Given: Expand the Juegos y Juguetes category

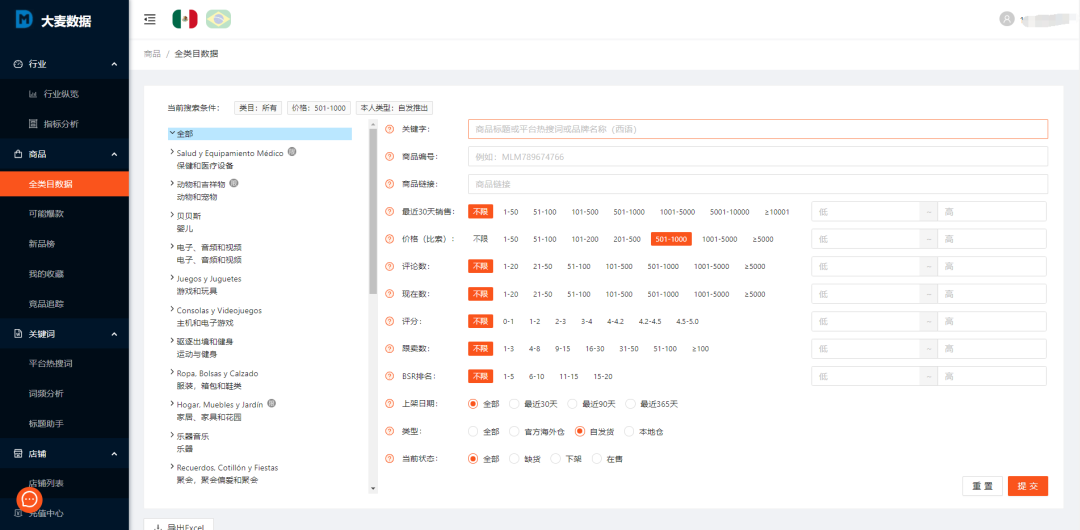Looking at the screenshot, I should pyautogui.click(x=173, y=279).
